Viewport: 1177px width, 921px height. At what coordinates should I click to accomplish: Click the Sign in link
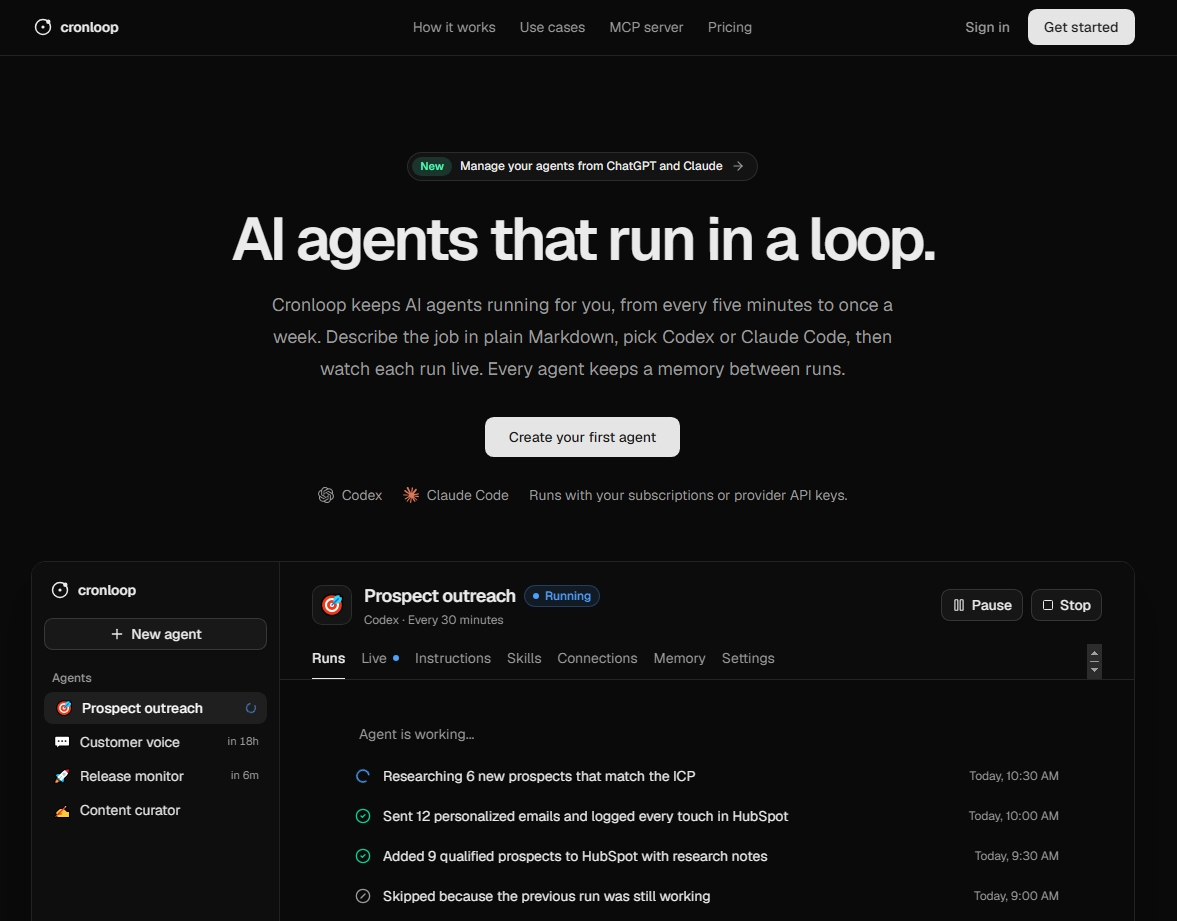987,27
